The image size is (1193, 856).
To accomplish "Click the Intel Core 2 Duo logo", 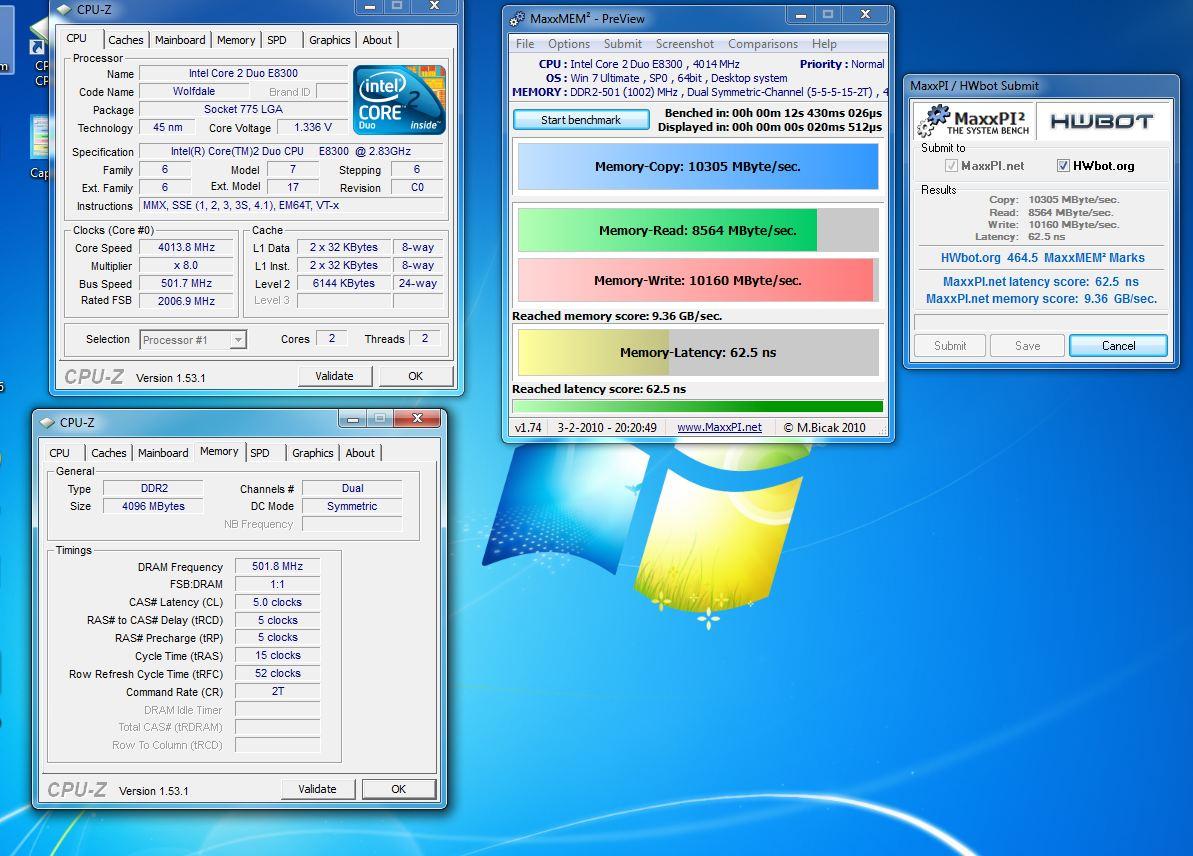I will [399, 100].
